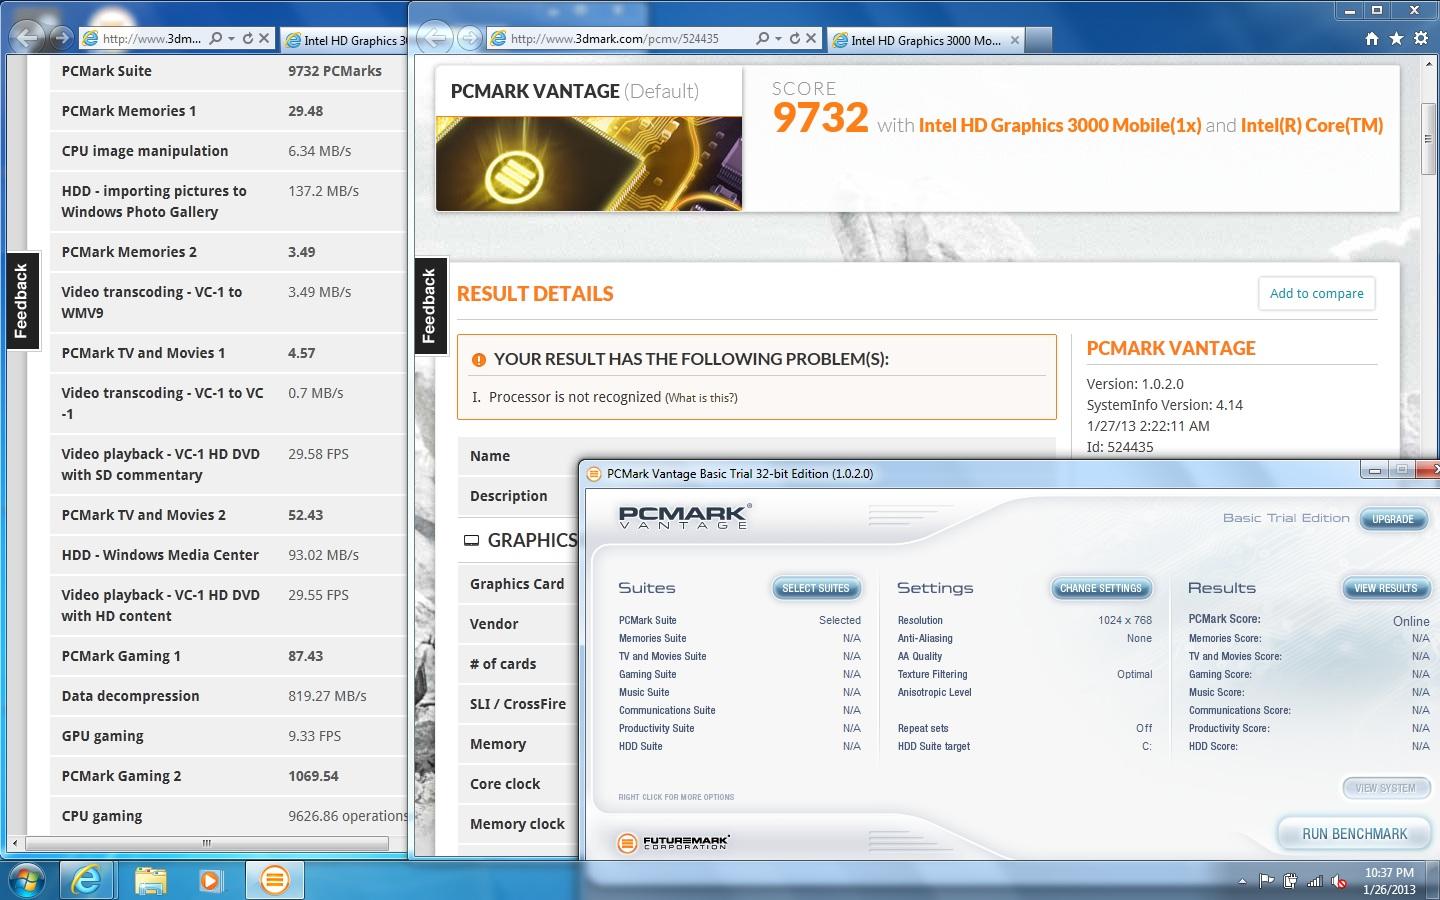Open IE Tools gear menu
The image size is (1440, 900).
pos(1421,38)
